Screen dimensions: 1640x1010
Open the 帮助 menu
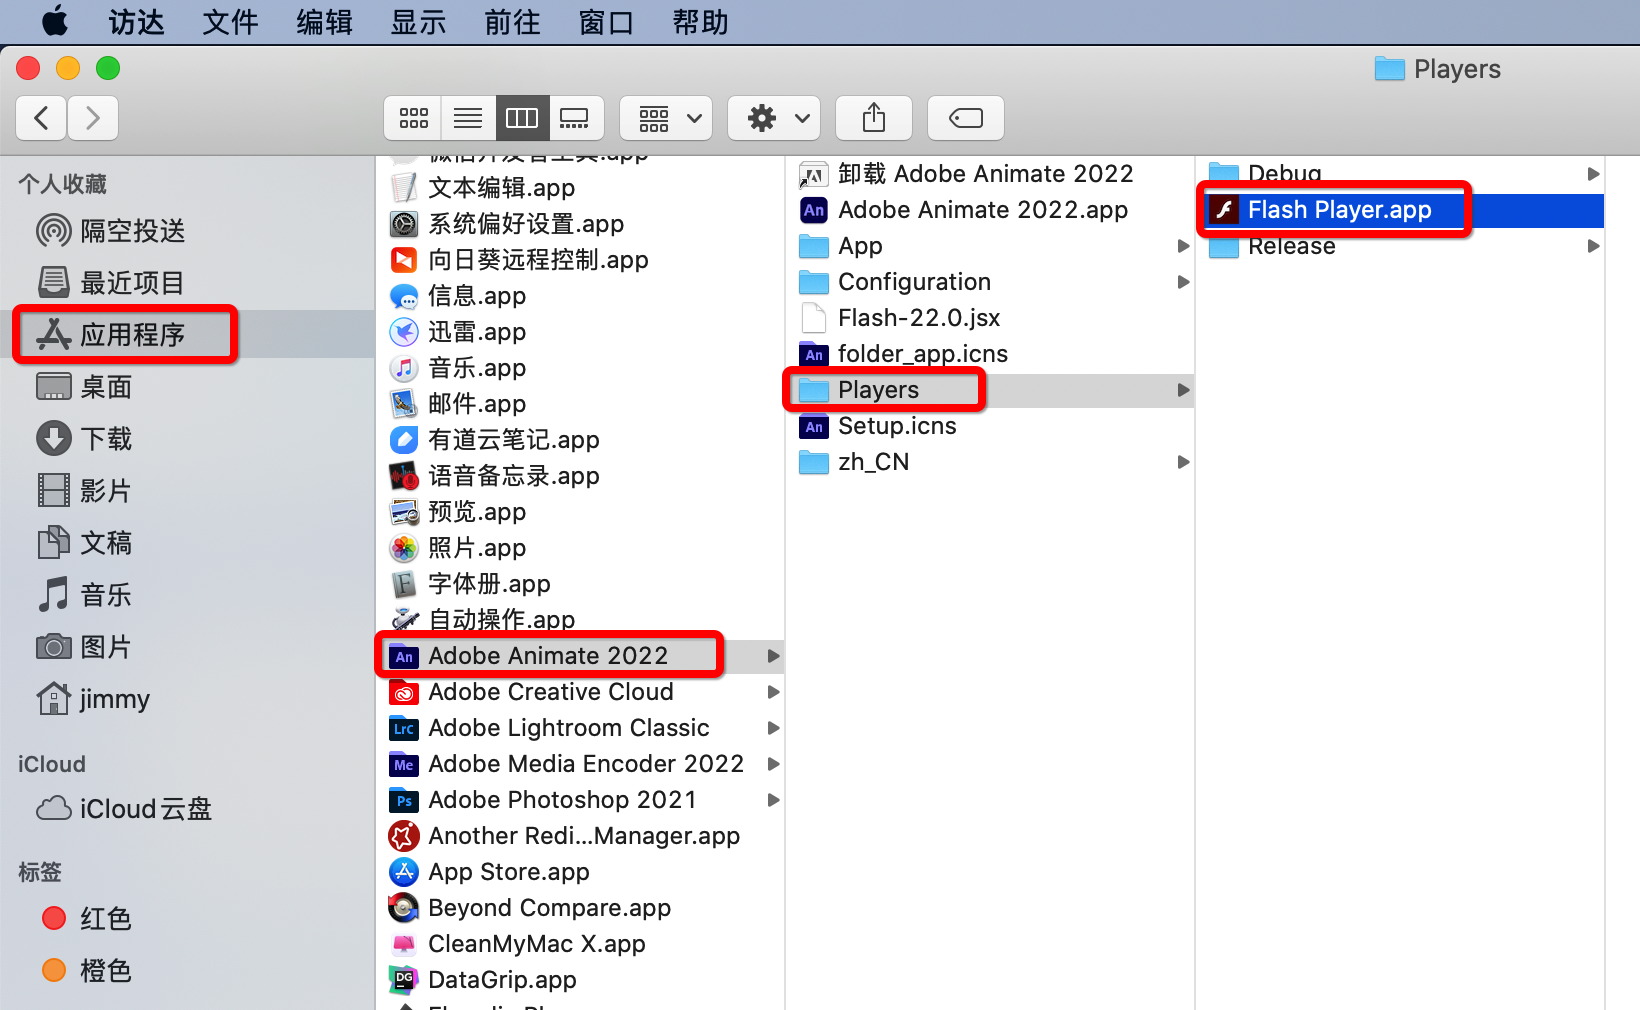pos(700,21)
